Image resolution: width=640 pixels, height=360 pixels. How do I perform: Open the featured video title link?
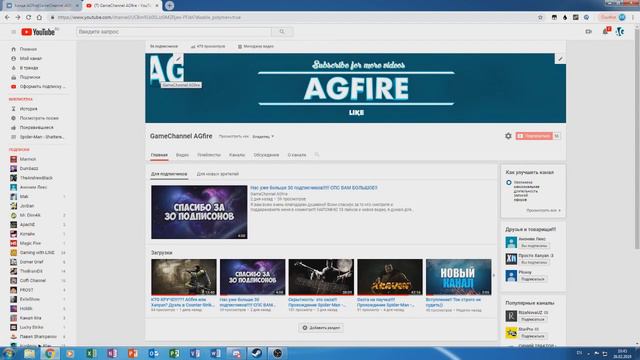point(314,188)
